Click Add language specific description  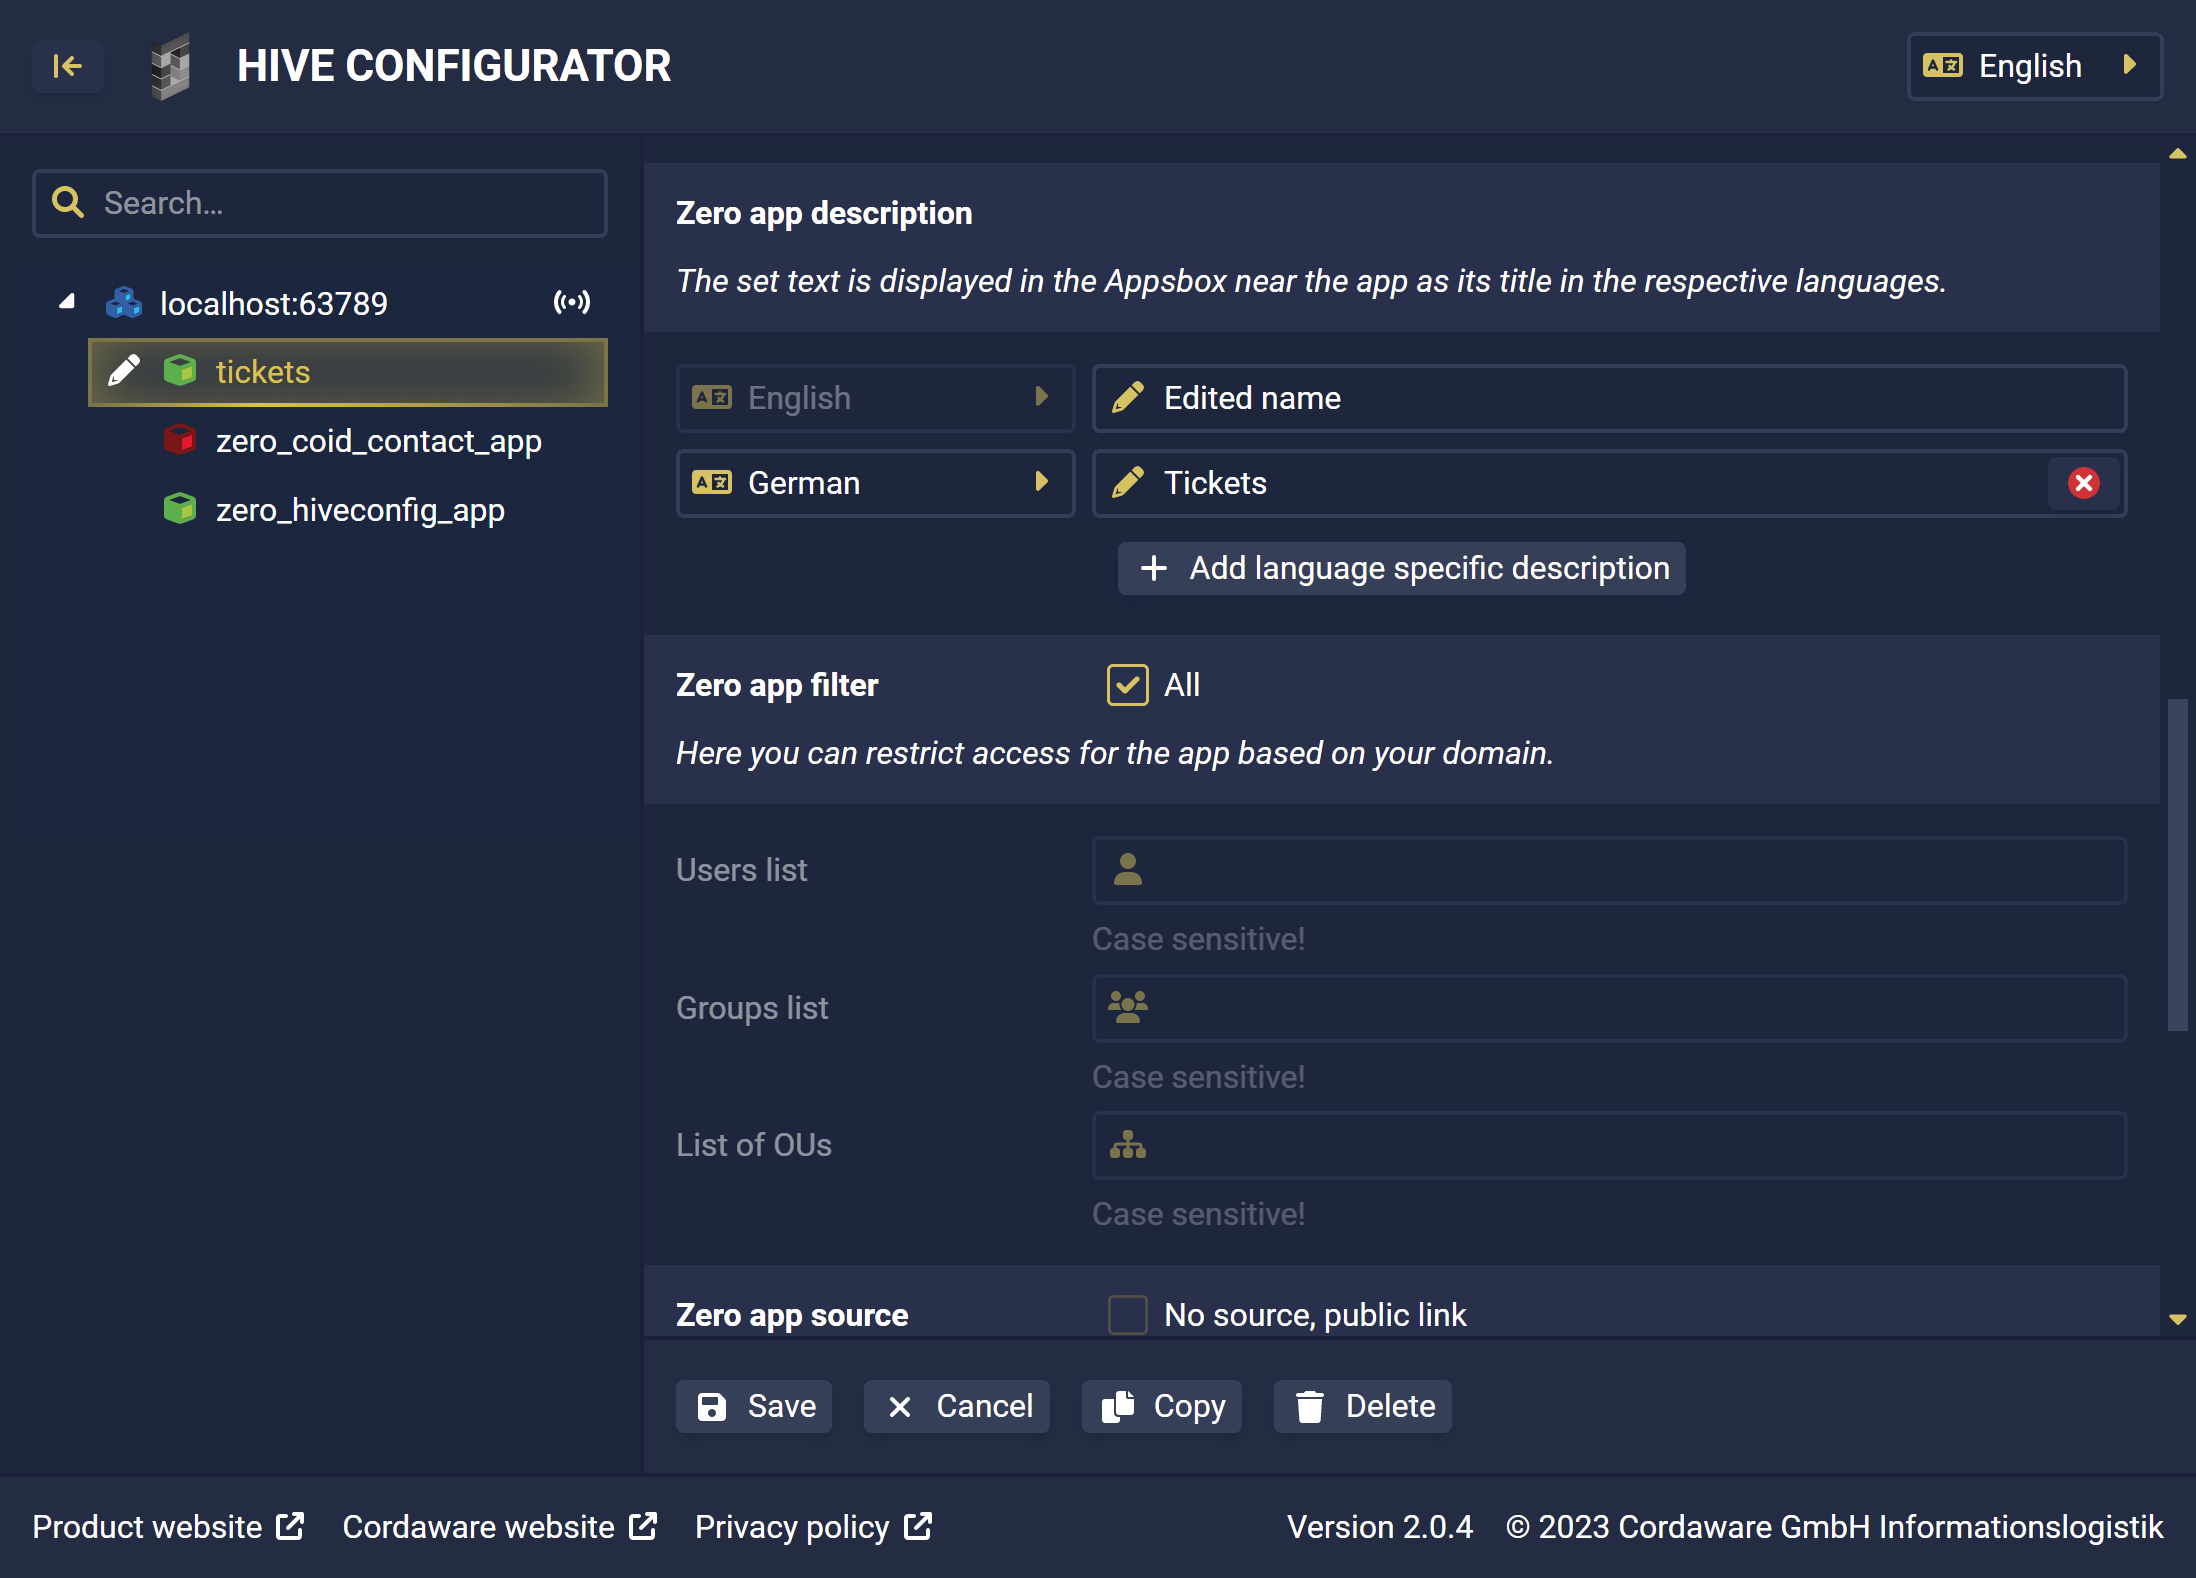click(x=1401, y=568)
